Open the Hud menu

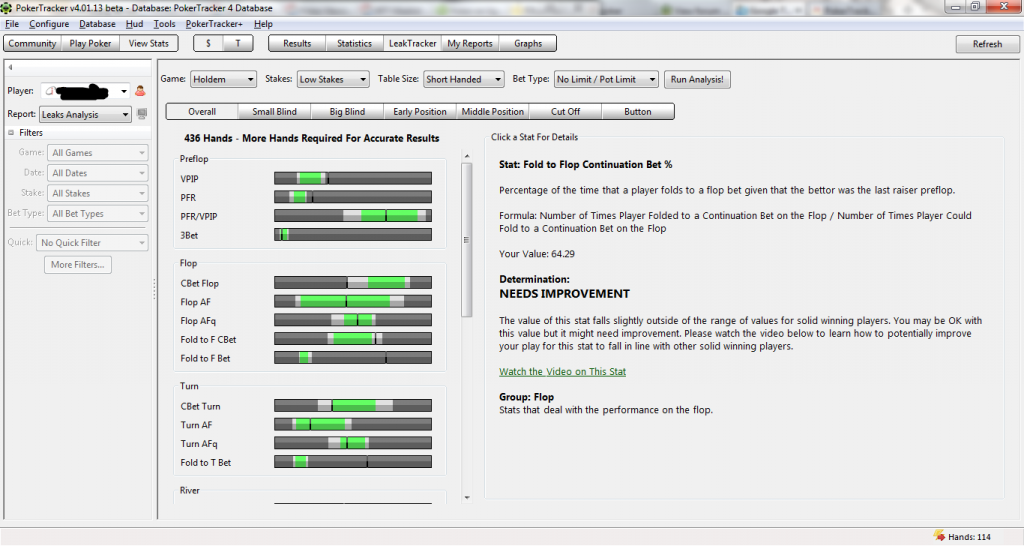point(135,24)
